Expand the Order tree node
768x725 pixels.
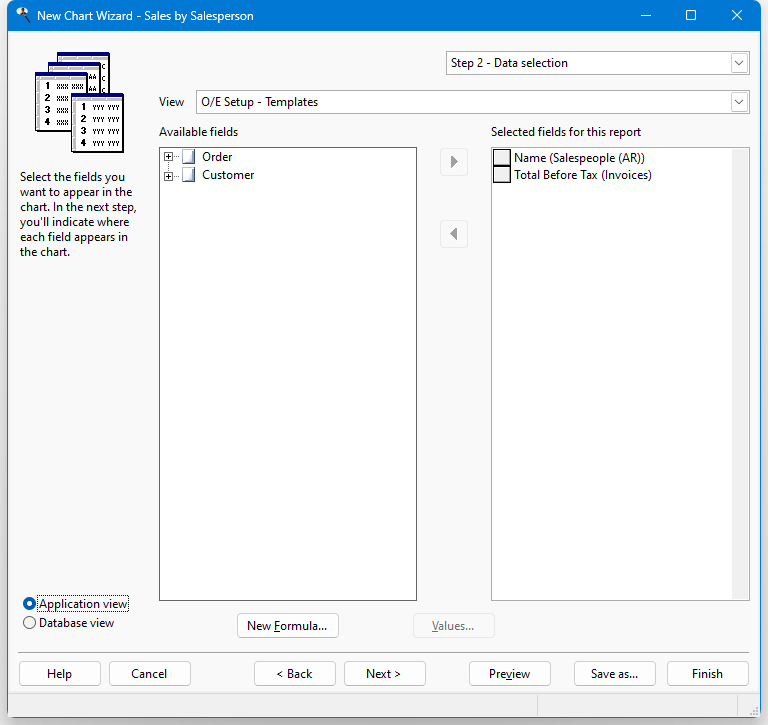(168, 157)
